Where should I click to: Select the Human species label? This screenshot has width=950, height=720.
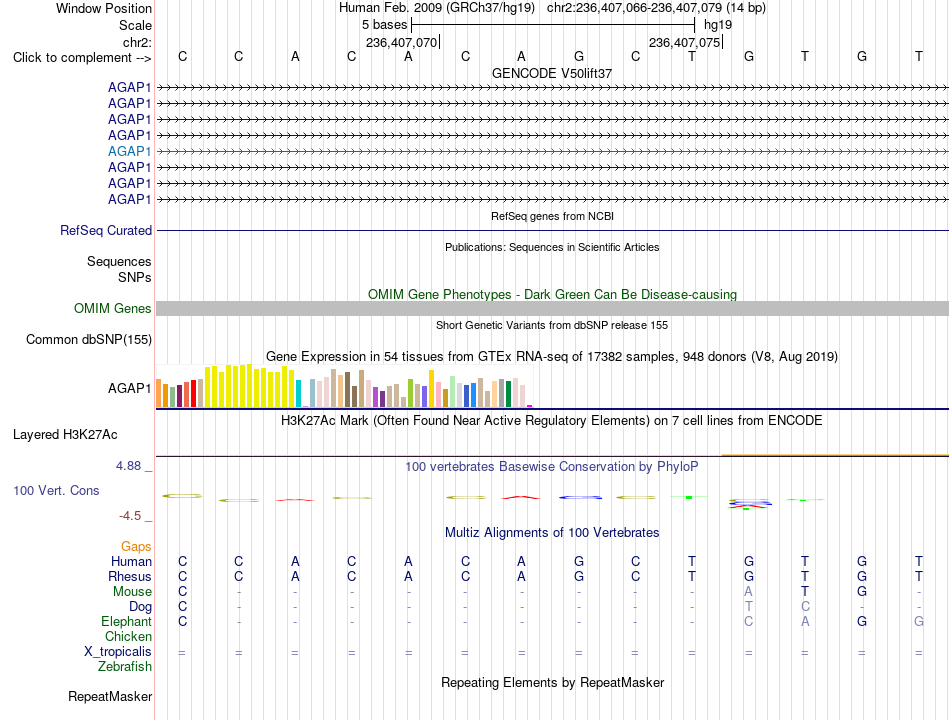point(131,561)
